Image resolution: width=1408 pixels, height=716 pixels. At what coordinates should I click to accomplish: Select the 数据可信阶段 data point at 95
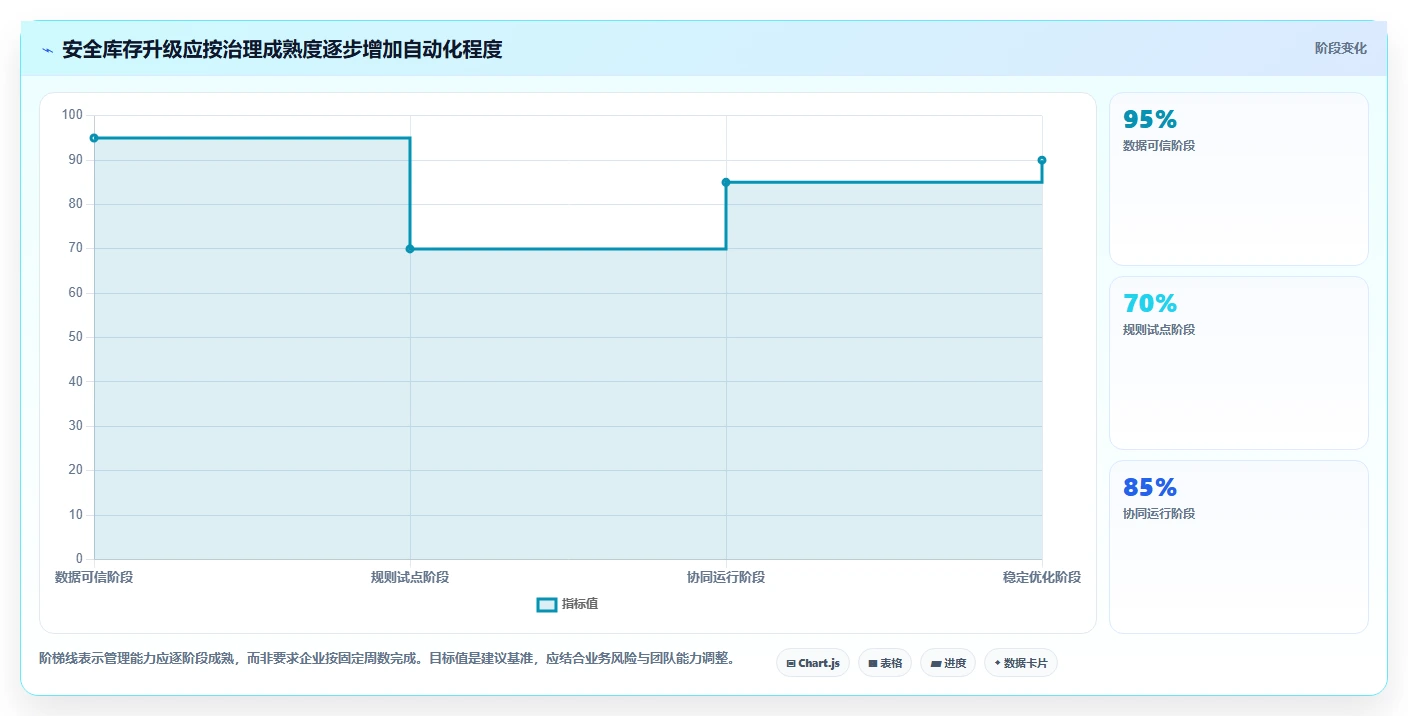coord(94,138)
